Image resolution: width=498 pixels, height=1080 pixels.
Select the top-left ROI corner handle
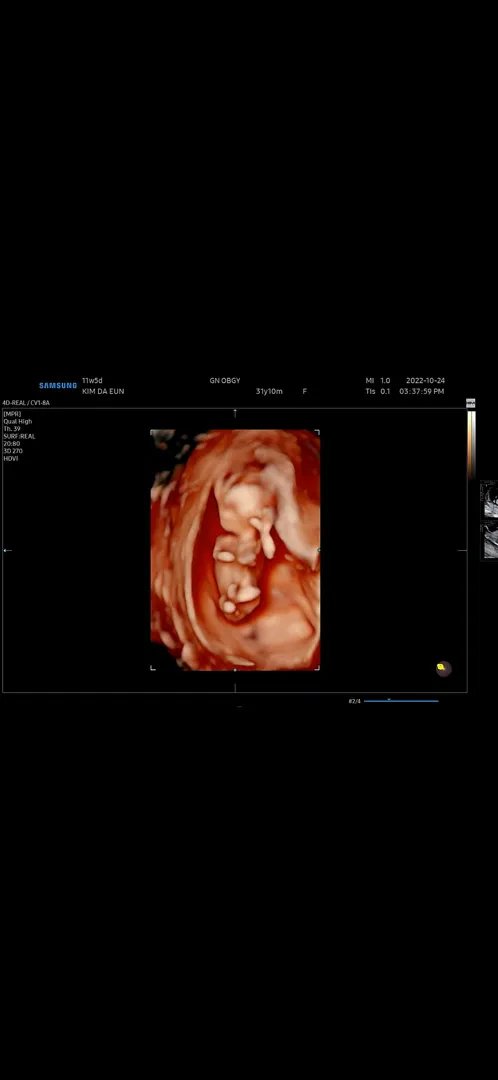(x=153, y=432)
